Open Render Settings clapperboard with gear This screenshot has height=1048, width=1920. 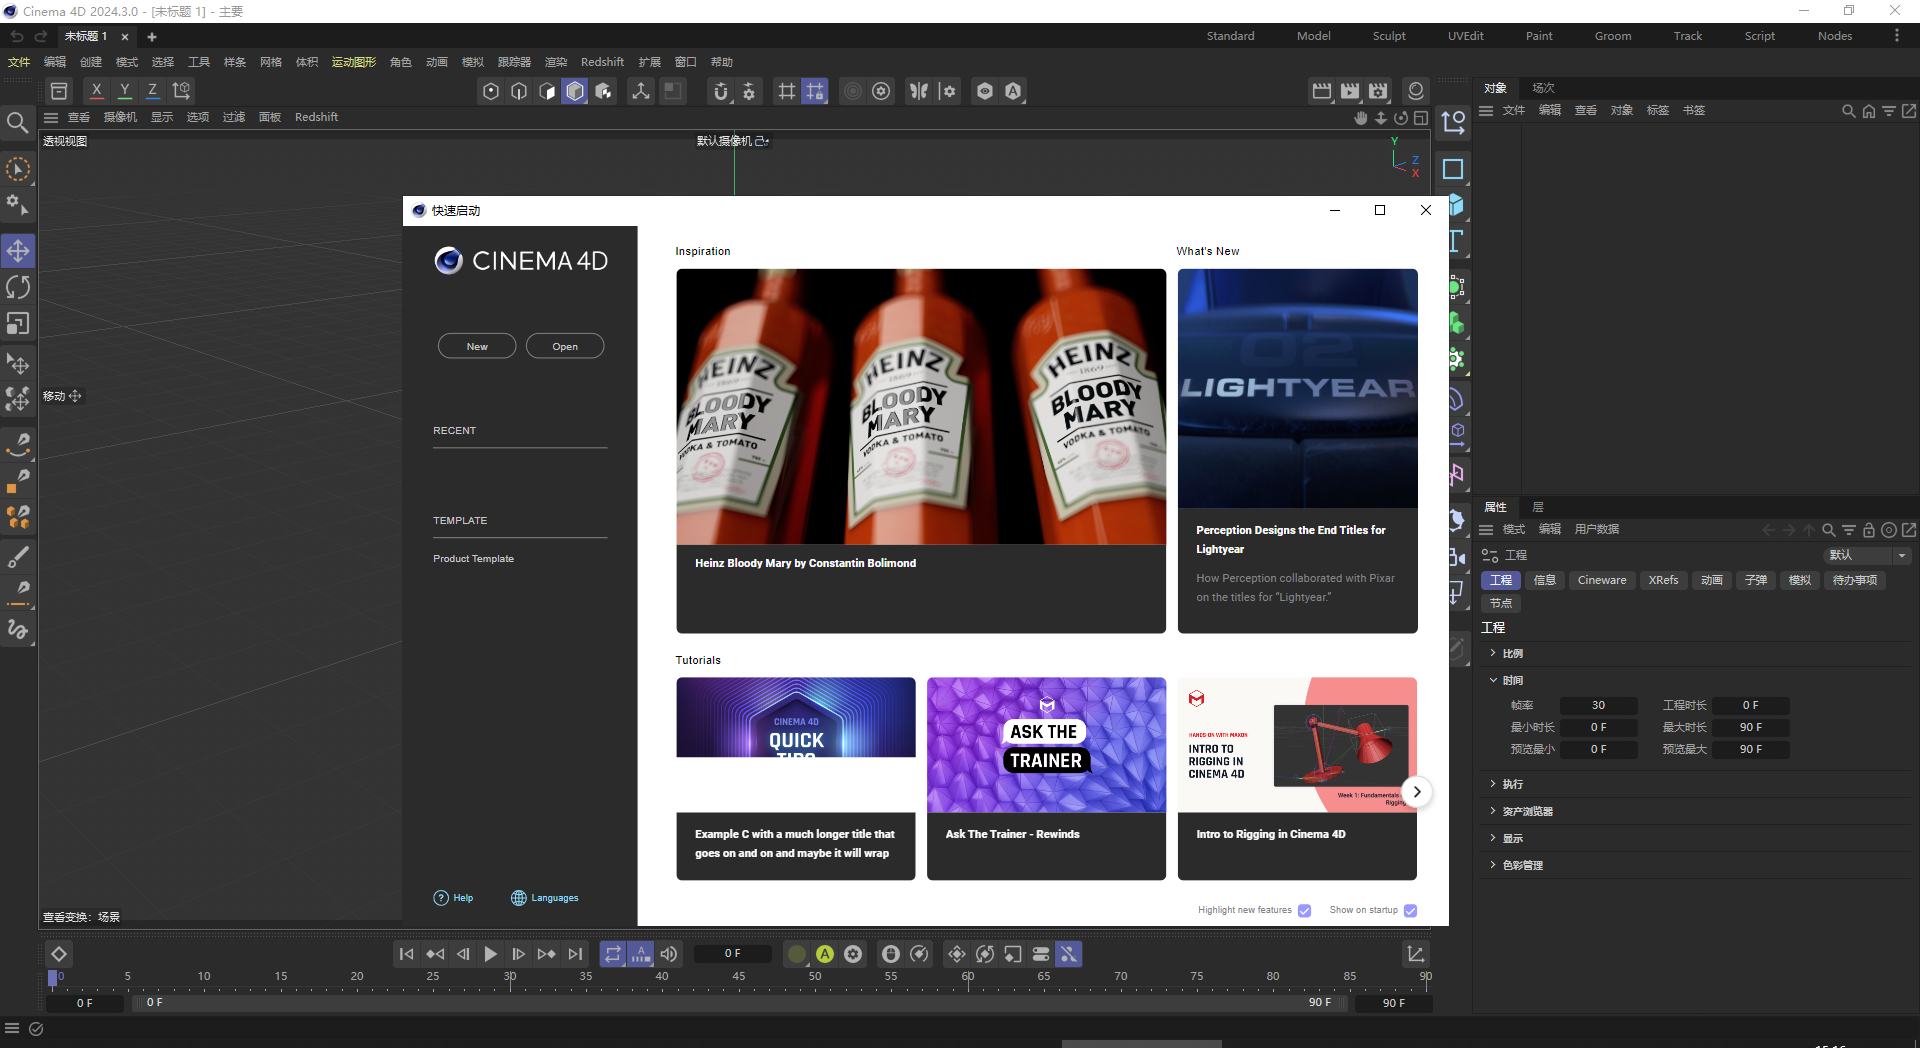[1378, 91]
